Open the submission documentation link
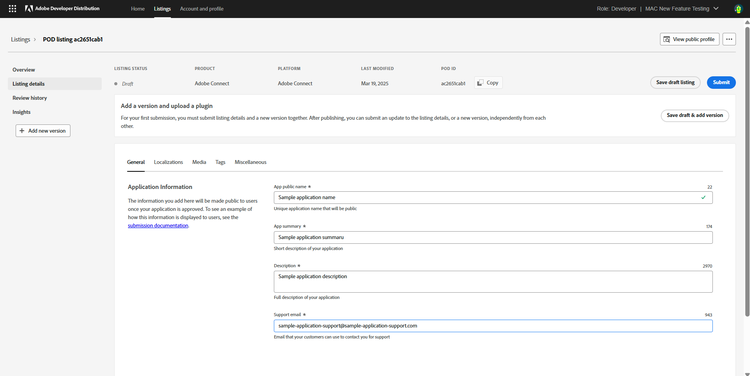The width and height of the screenshot is (750, 376). point(158,225)
